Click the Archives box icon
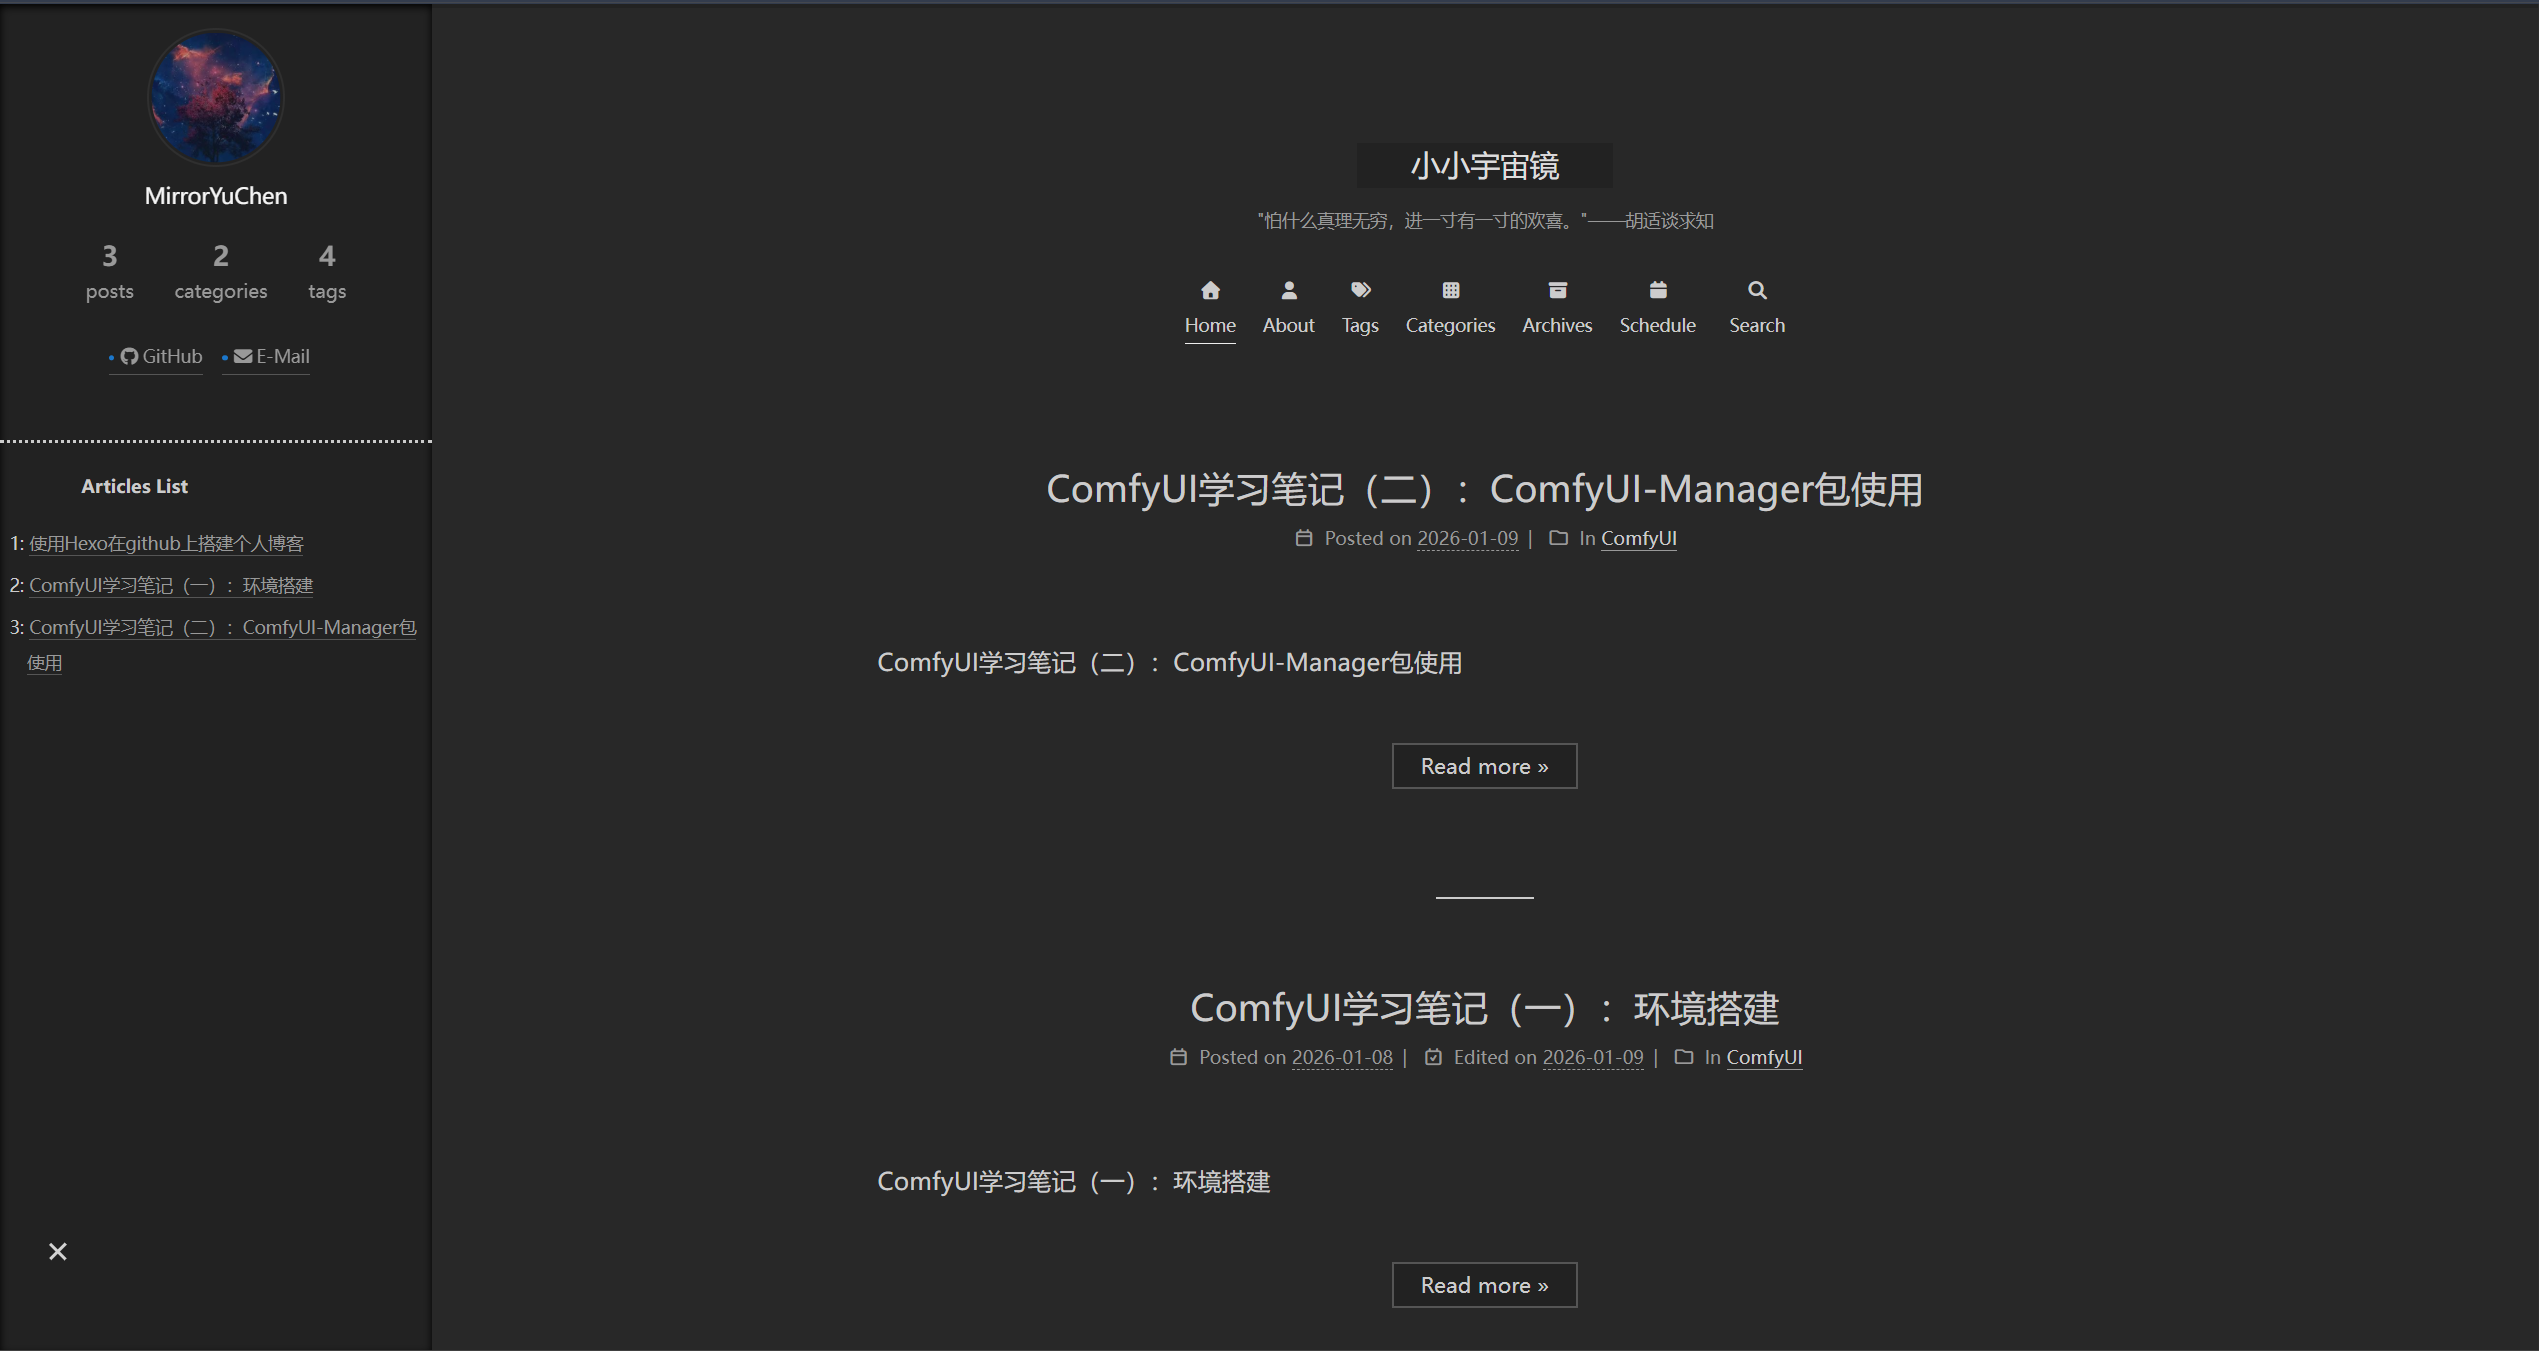The image size is (2539, 1351). pos(1557,291)
